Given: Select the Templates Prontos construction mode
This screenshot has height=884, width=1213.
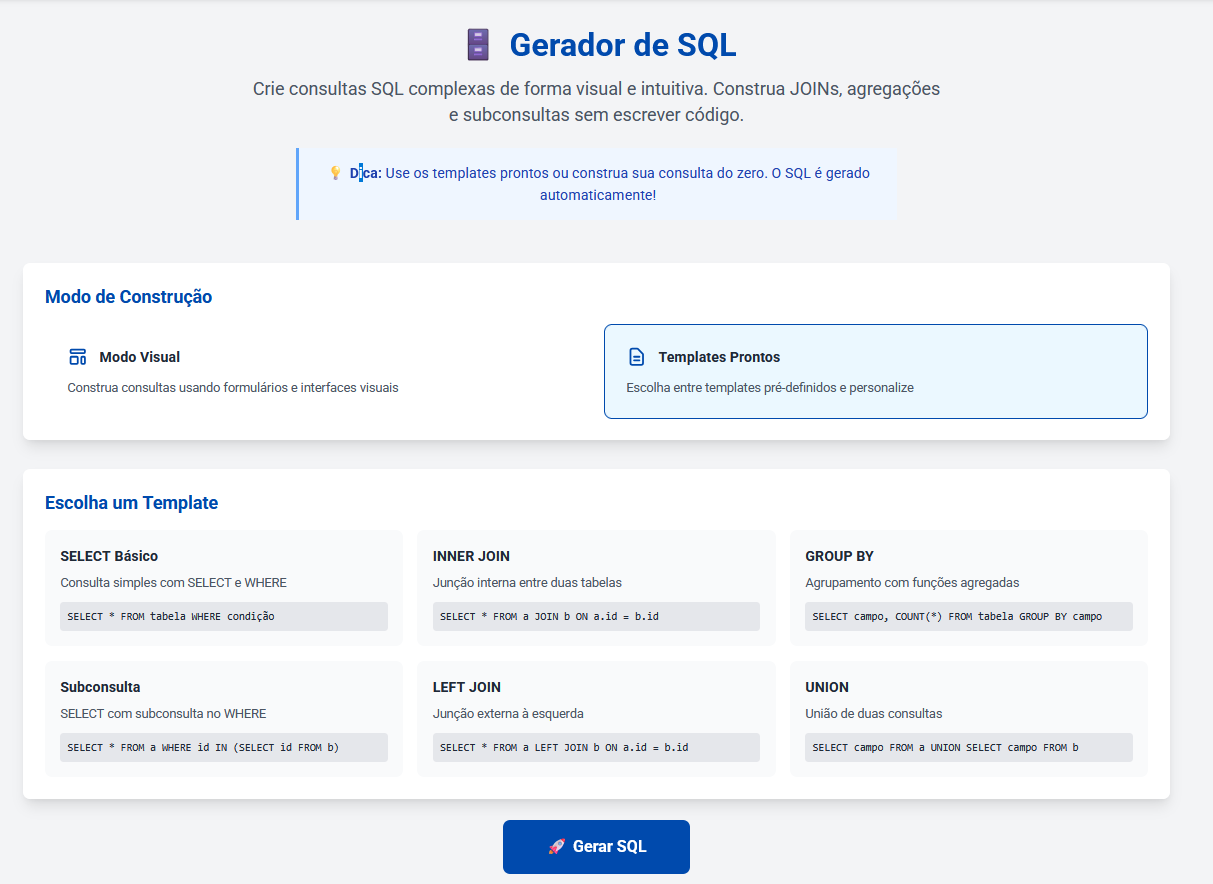Looking at the screenshot, I should pyautogui.click(x=875, y=370).
